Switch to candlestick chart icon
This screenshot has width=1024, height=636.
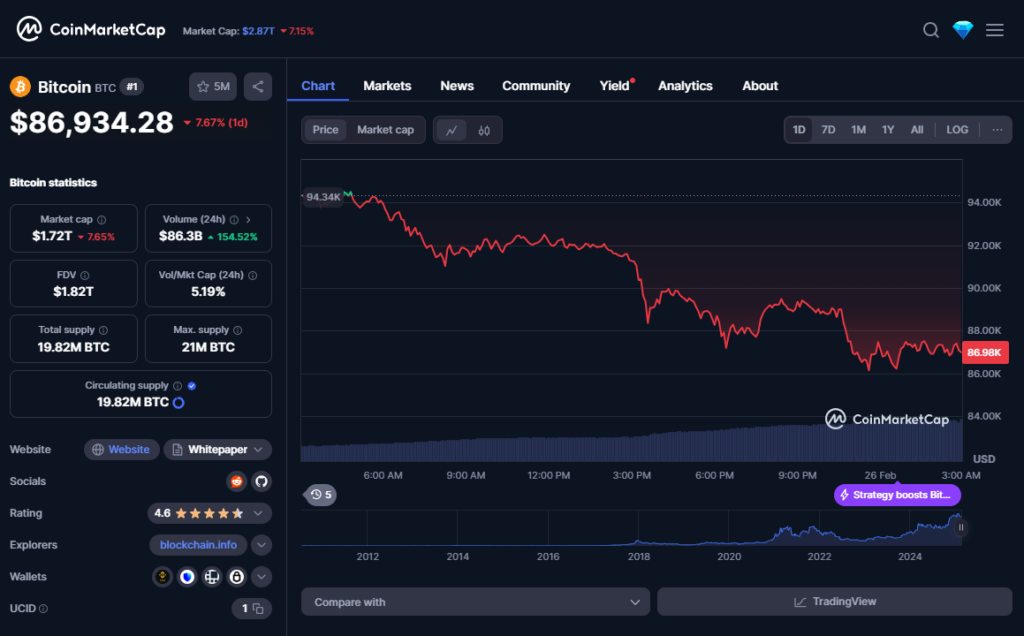tap(484, 130)
